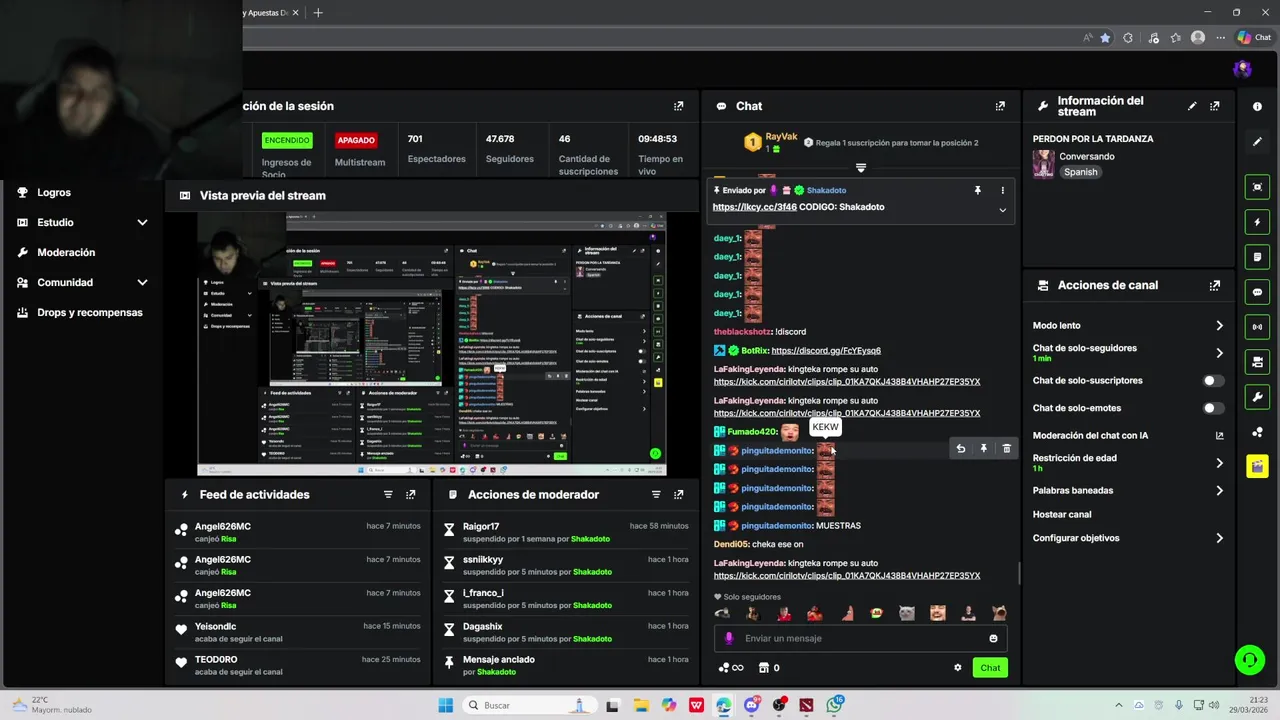The width and height of the screenshot is (1280, 720).
Task: Pop out the Información del stream panel
Action: pyautogui.click(x=1215, y=106)
